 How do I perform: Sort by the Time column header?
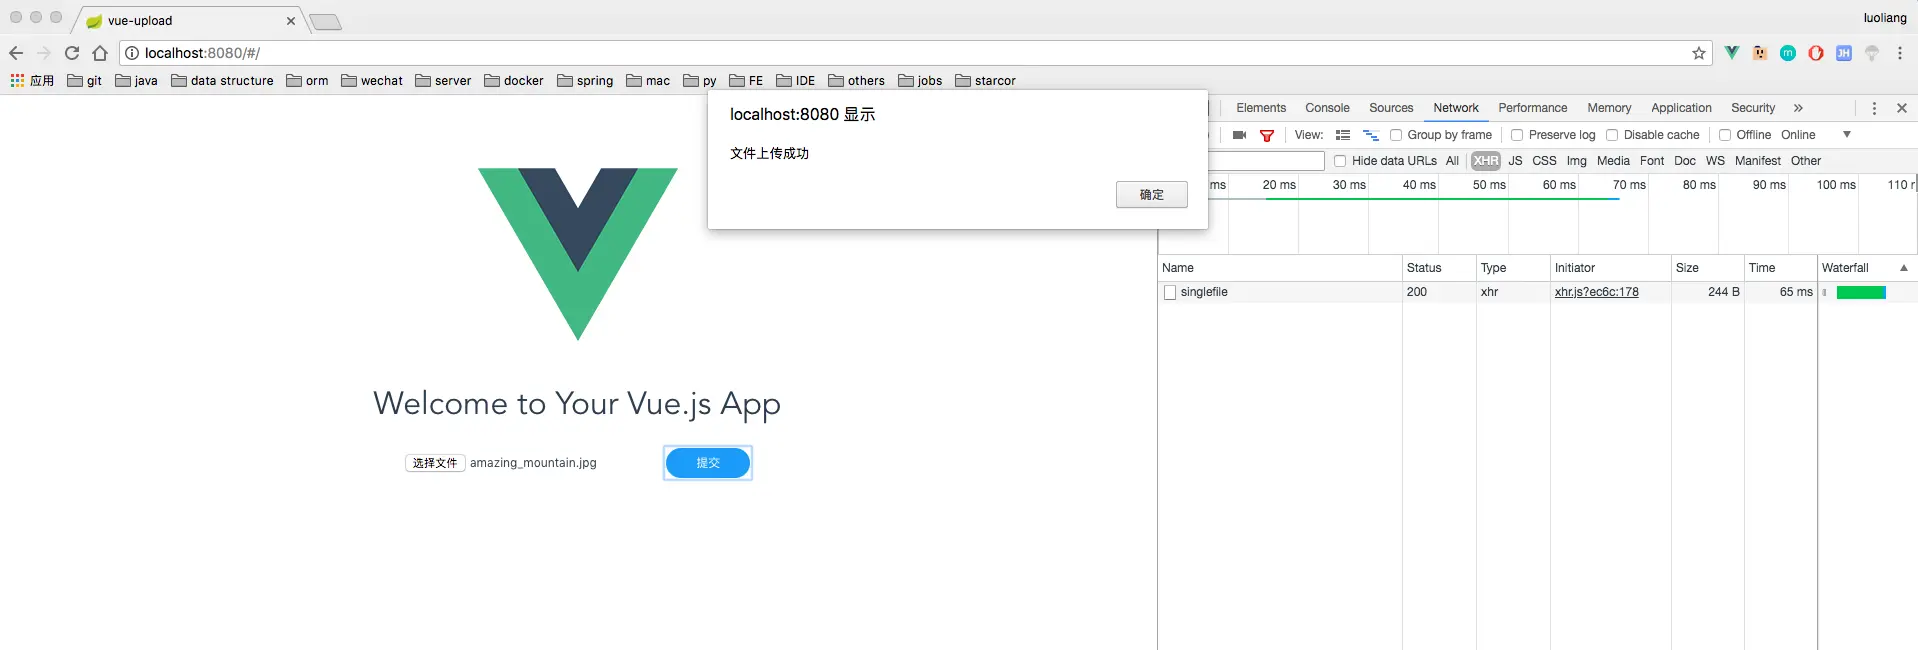(1780, 268)
